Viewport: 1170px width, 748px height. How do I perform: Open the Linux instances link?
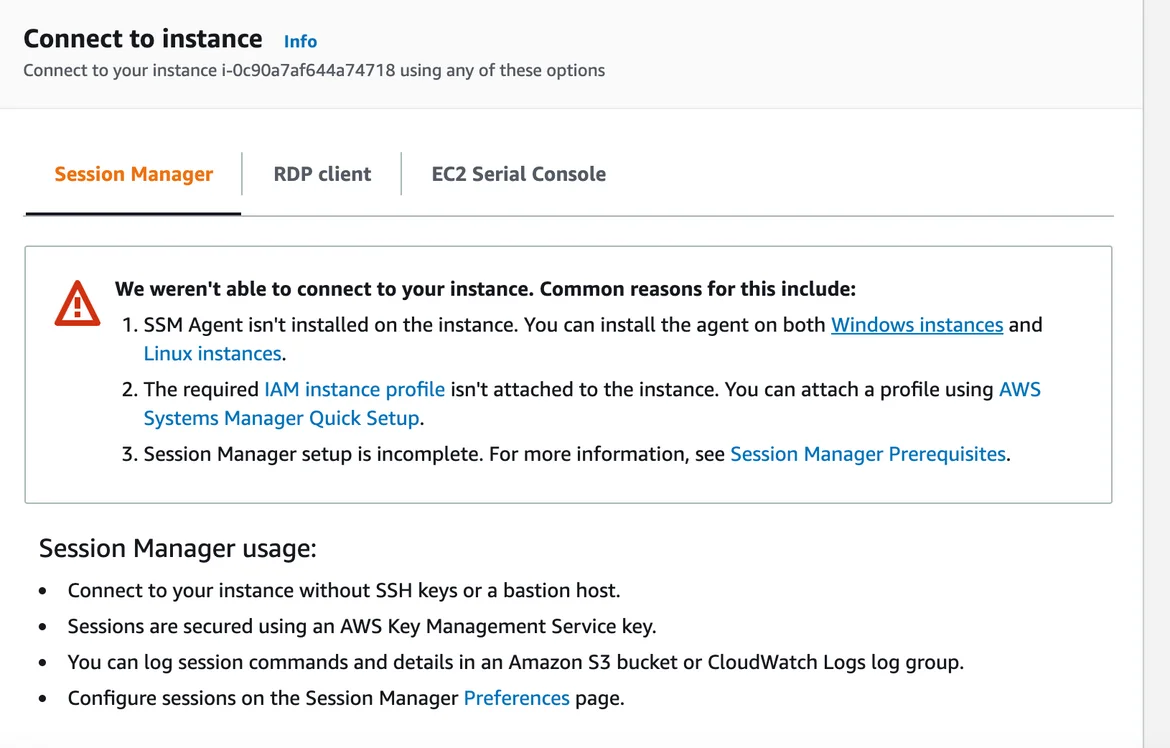click(x=212, y=354)
